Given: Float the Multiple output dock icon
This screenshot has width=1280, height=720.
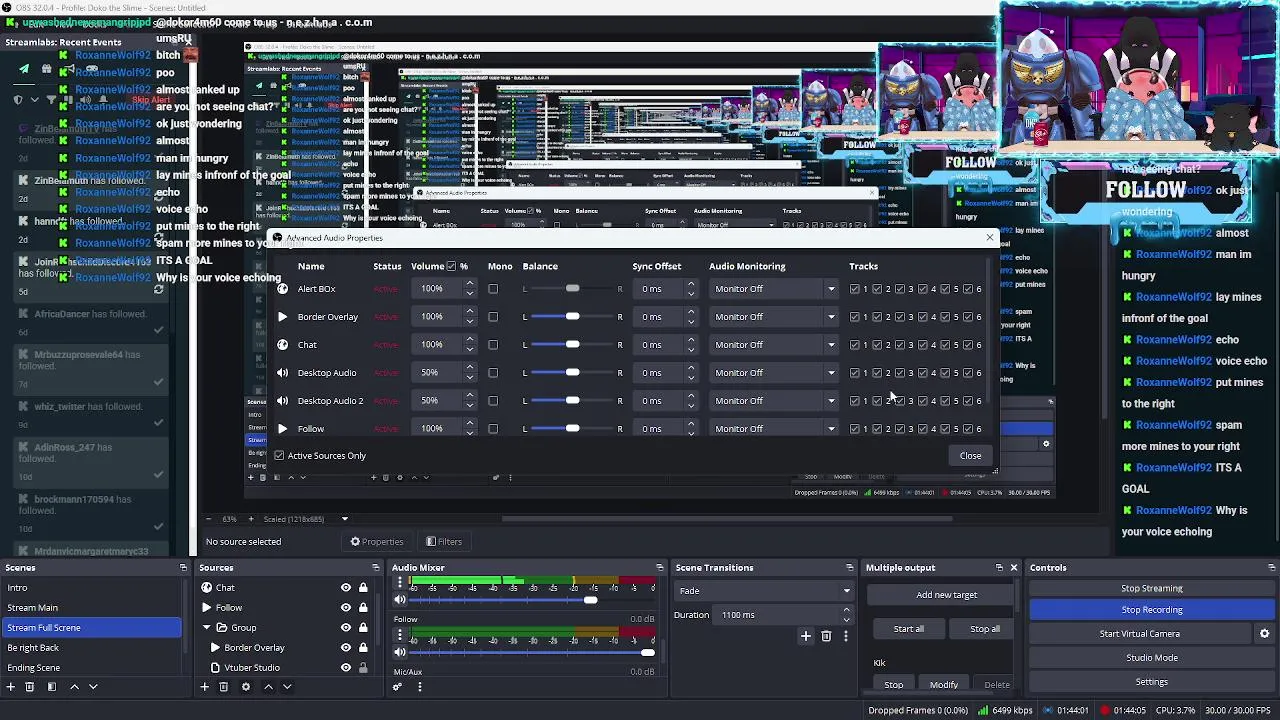Looking at the screenshot, I should coord(999,568).
